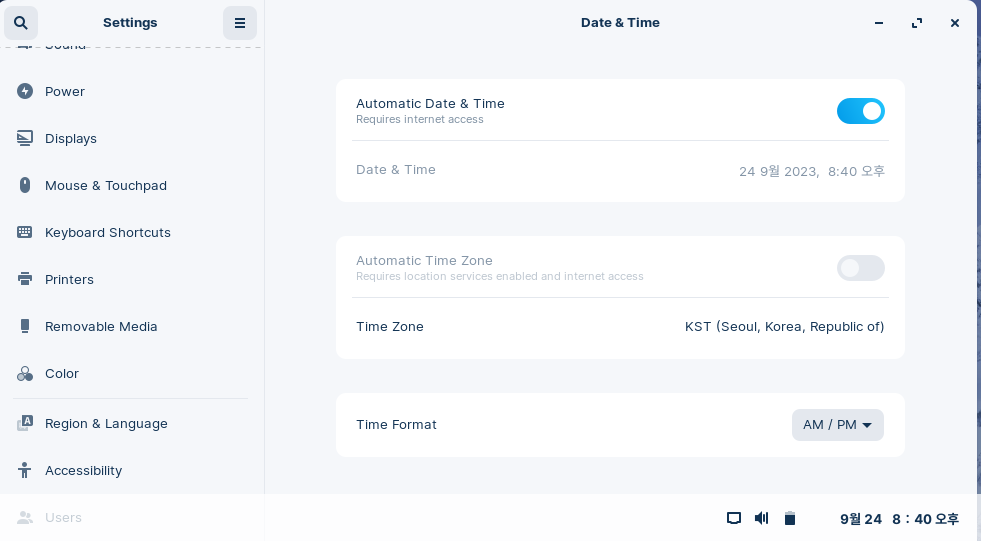Open the settings search magnifier icon
The width and height of the screenshot is (981, 541).
click(21, 23)
